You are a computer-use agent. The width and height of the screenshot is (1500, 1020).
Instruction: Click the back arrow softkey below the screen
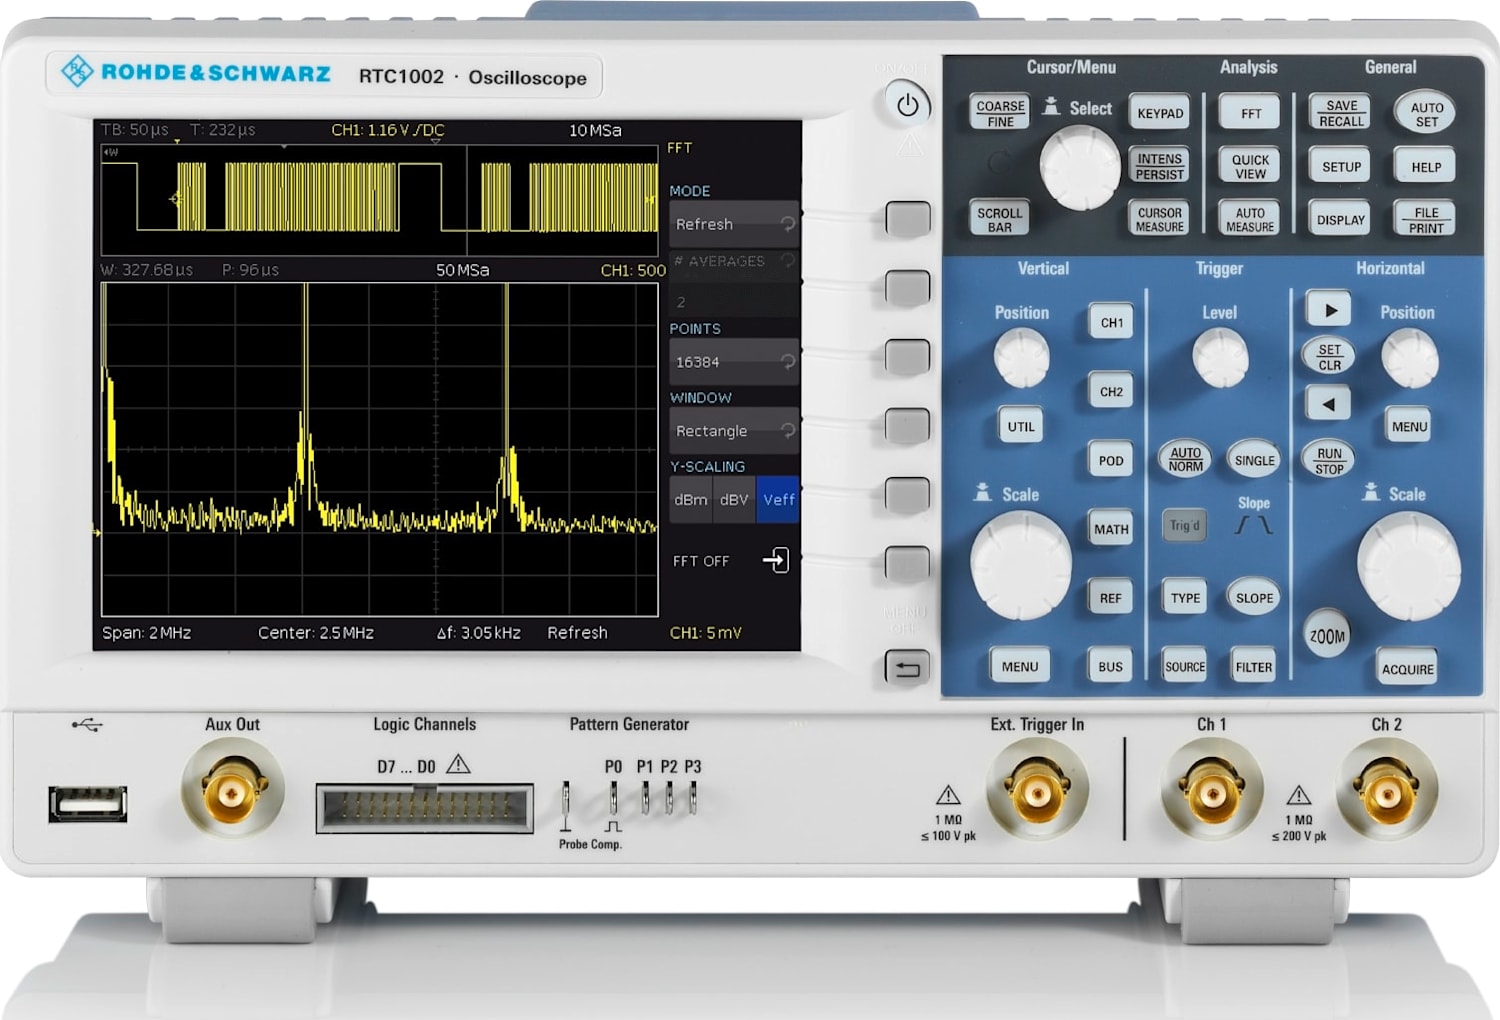point(907,667)
